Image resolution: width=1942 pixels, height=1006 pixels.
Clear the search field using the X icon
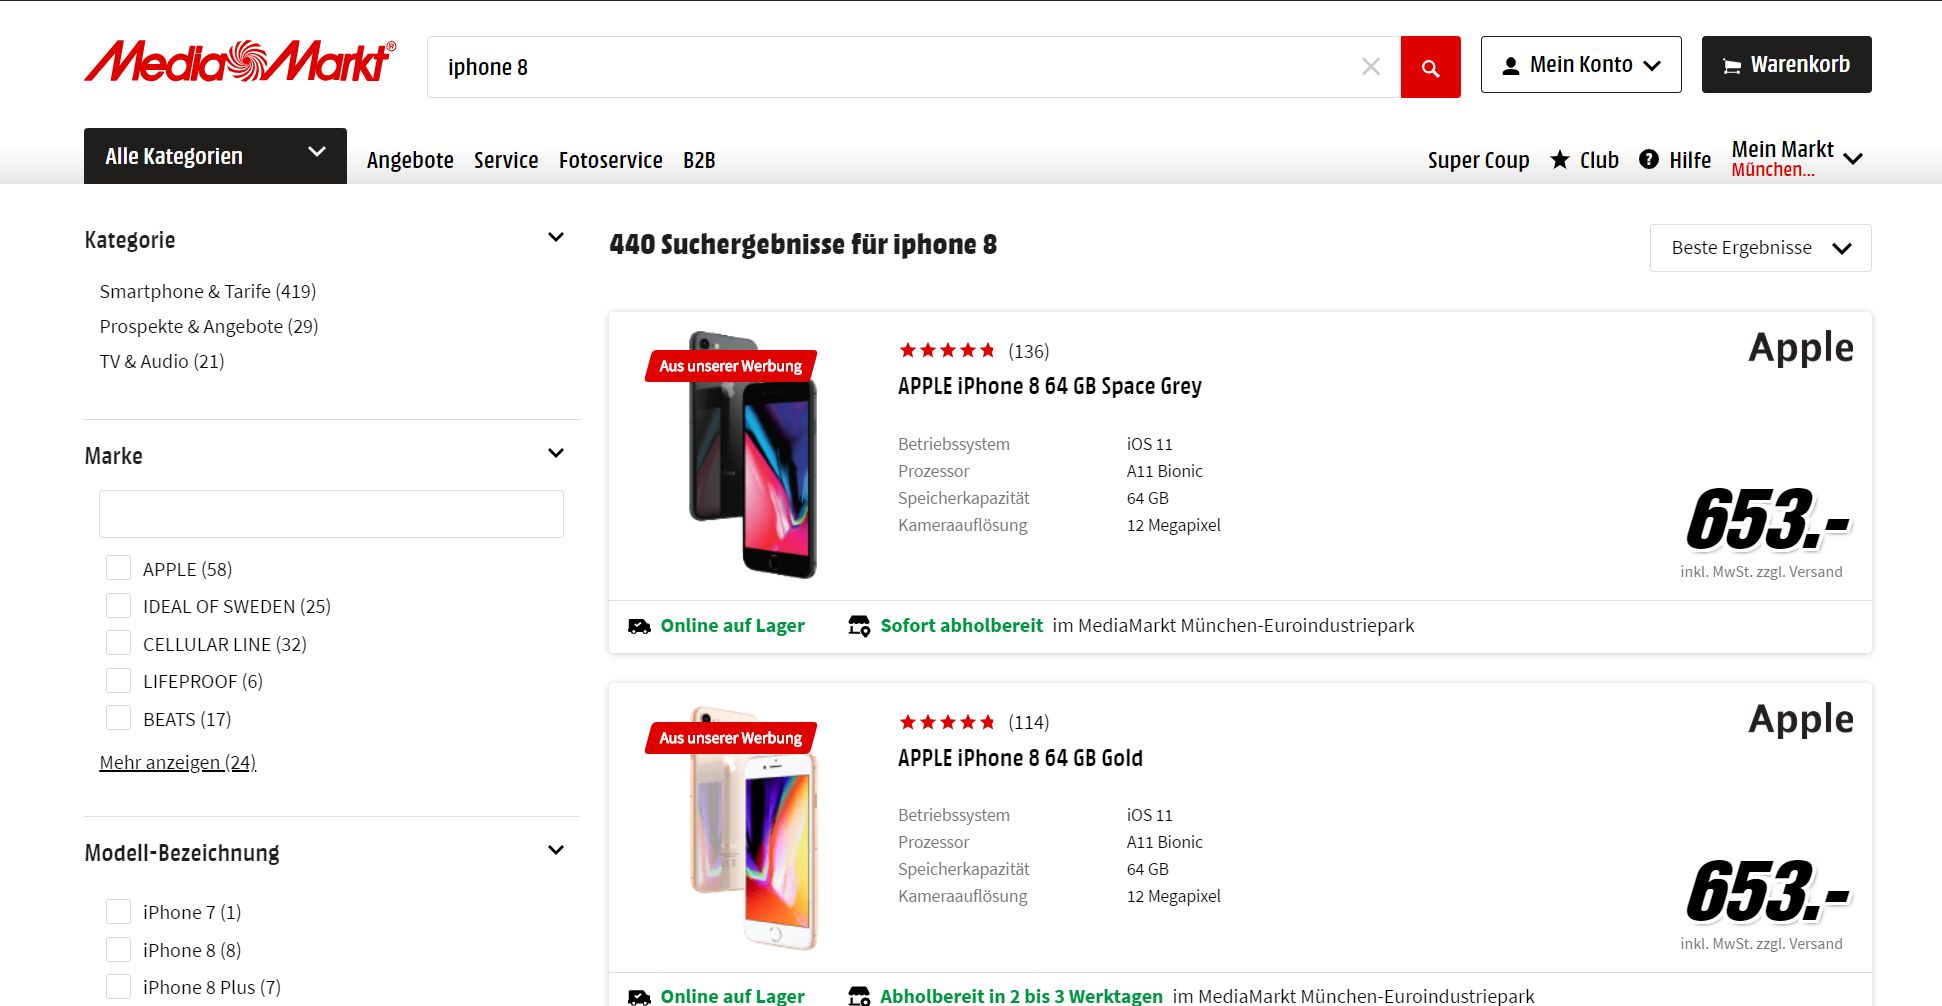click(1370, 67)
